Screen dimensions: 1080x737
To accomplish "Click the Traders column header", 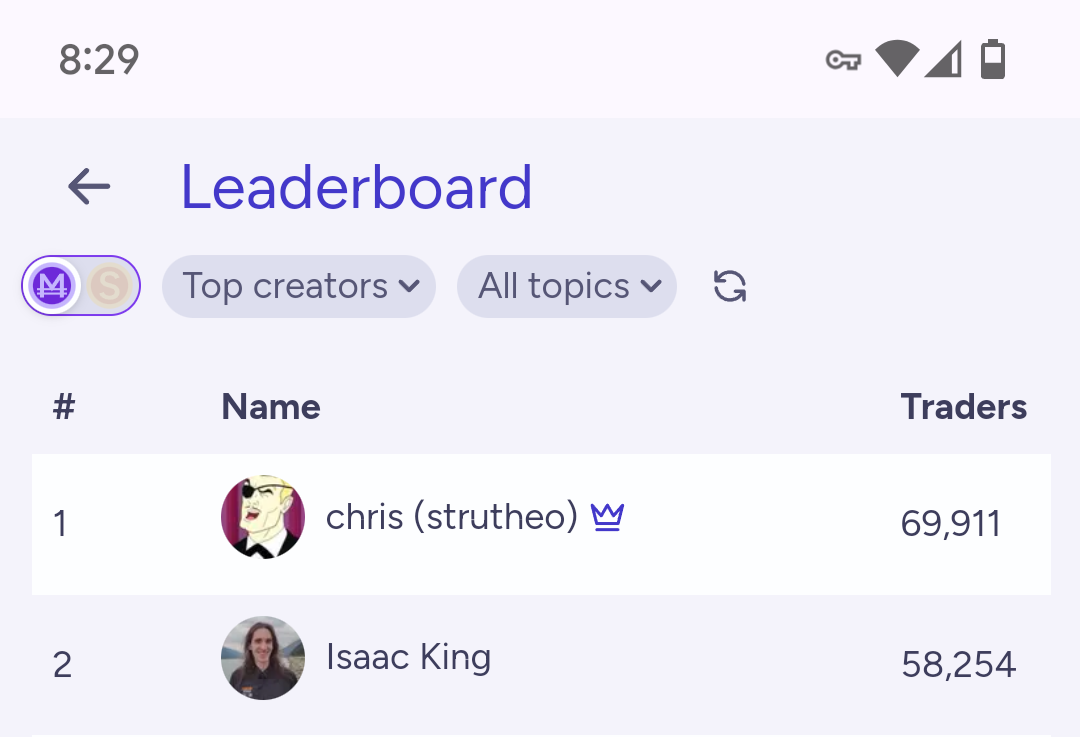I will tap(963, 407).
